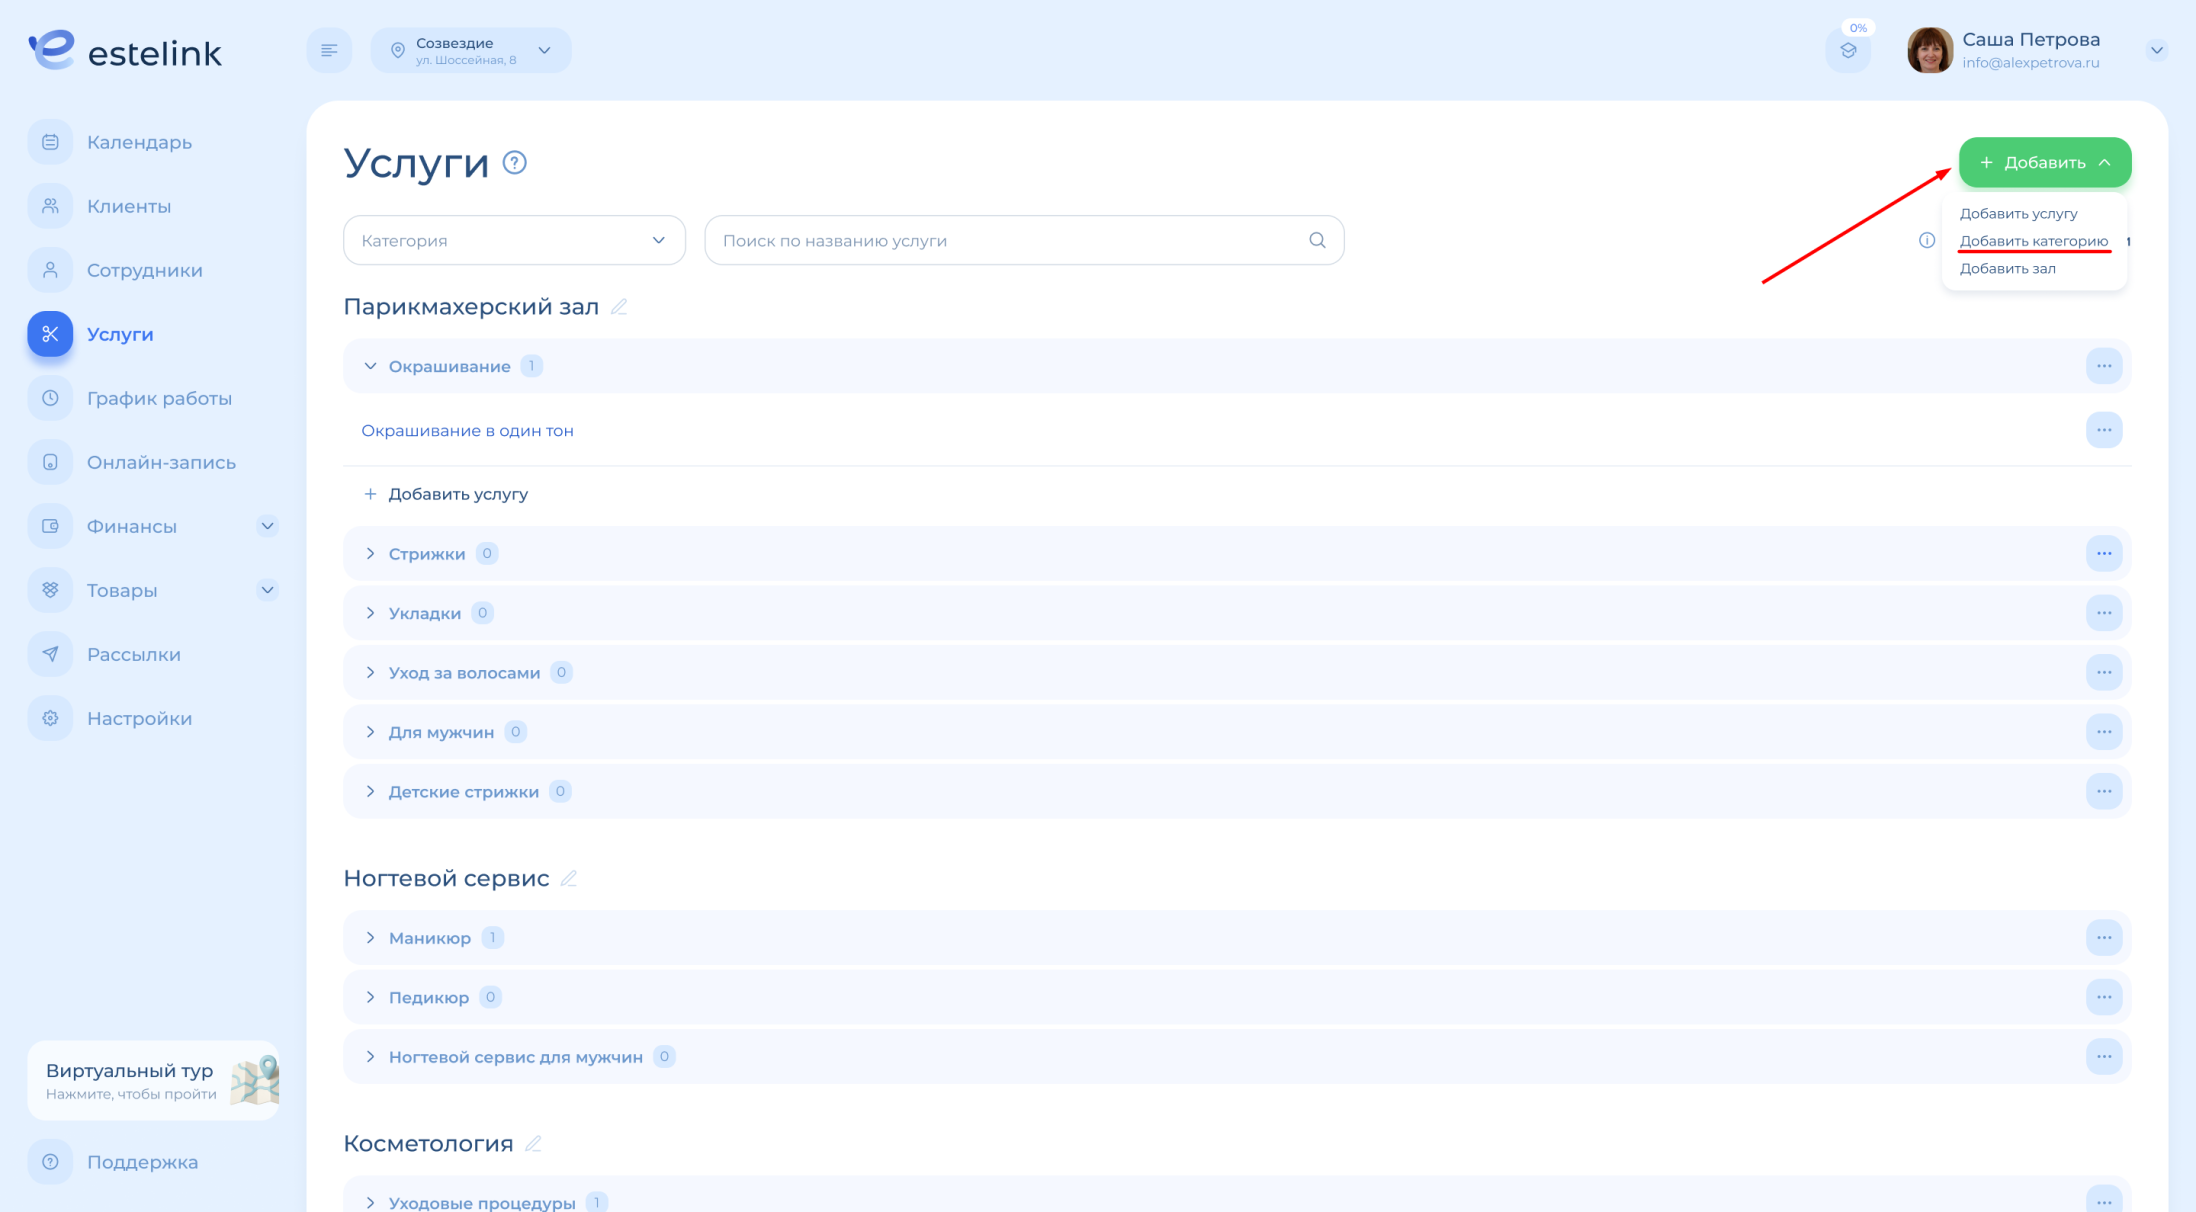Image resolution: width=2196 pixels, height=1212 pixels.
Task: Click Саша Петрова profile avatar
Action: 1930,50
